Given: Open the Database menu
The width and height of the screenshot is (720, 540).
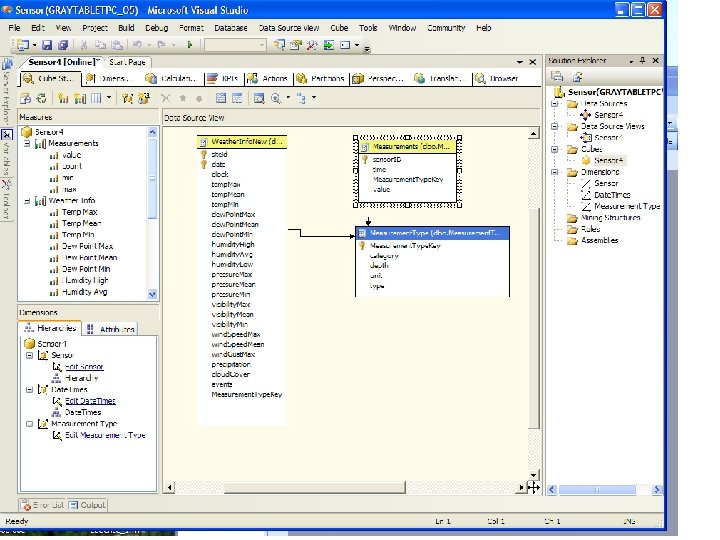Looking at the screenshot, I should click(x=231, y=28).
